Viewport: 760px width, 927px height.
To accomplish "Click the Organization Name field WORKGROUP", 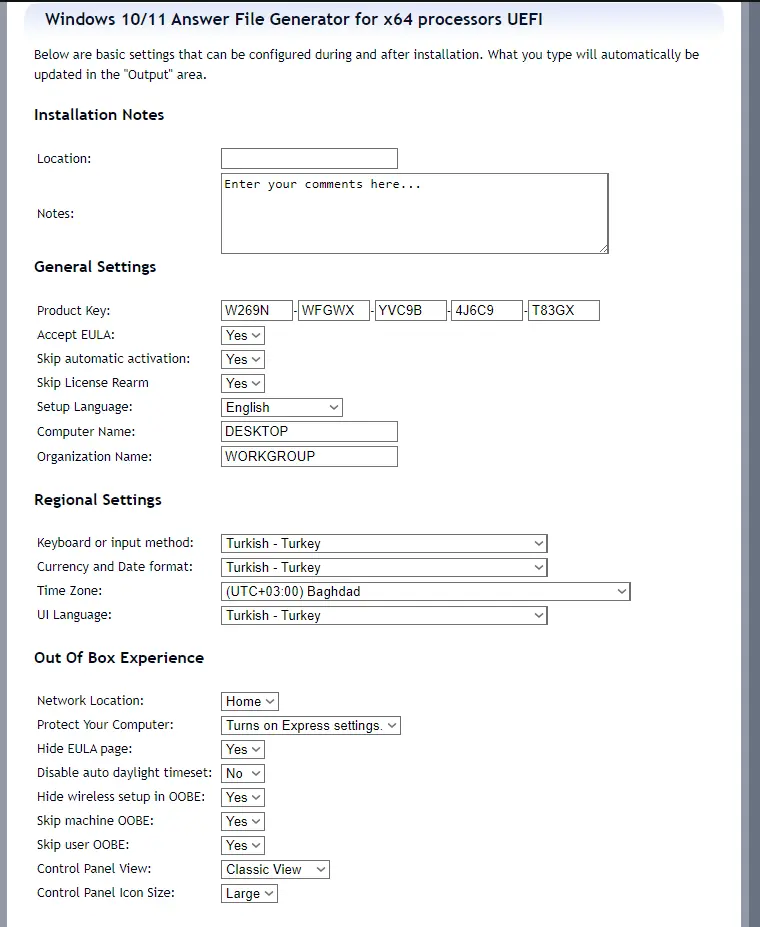I will point(309,456).
